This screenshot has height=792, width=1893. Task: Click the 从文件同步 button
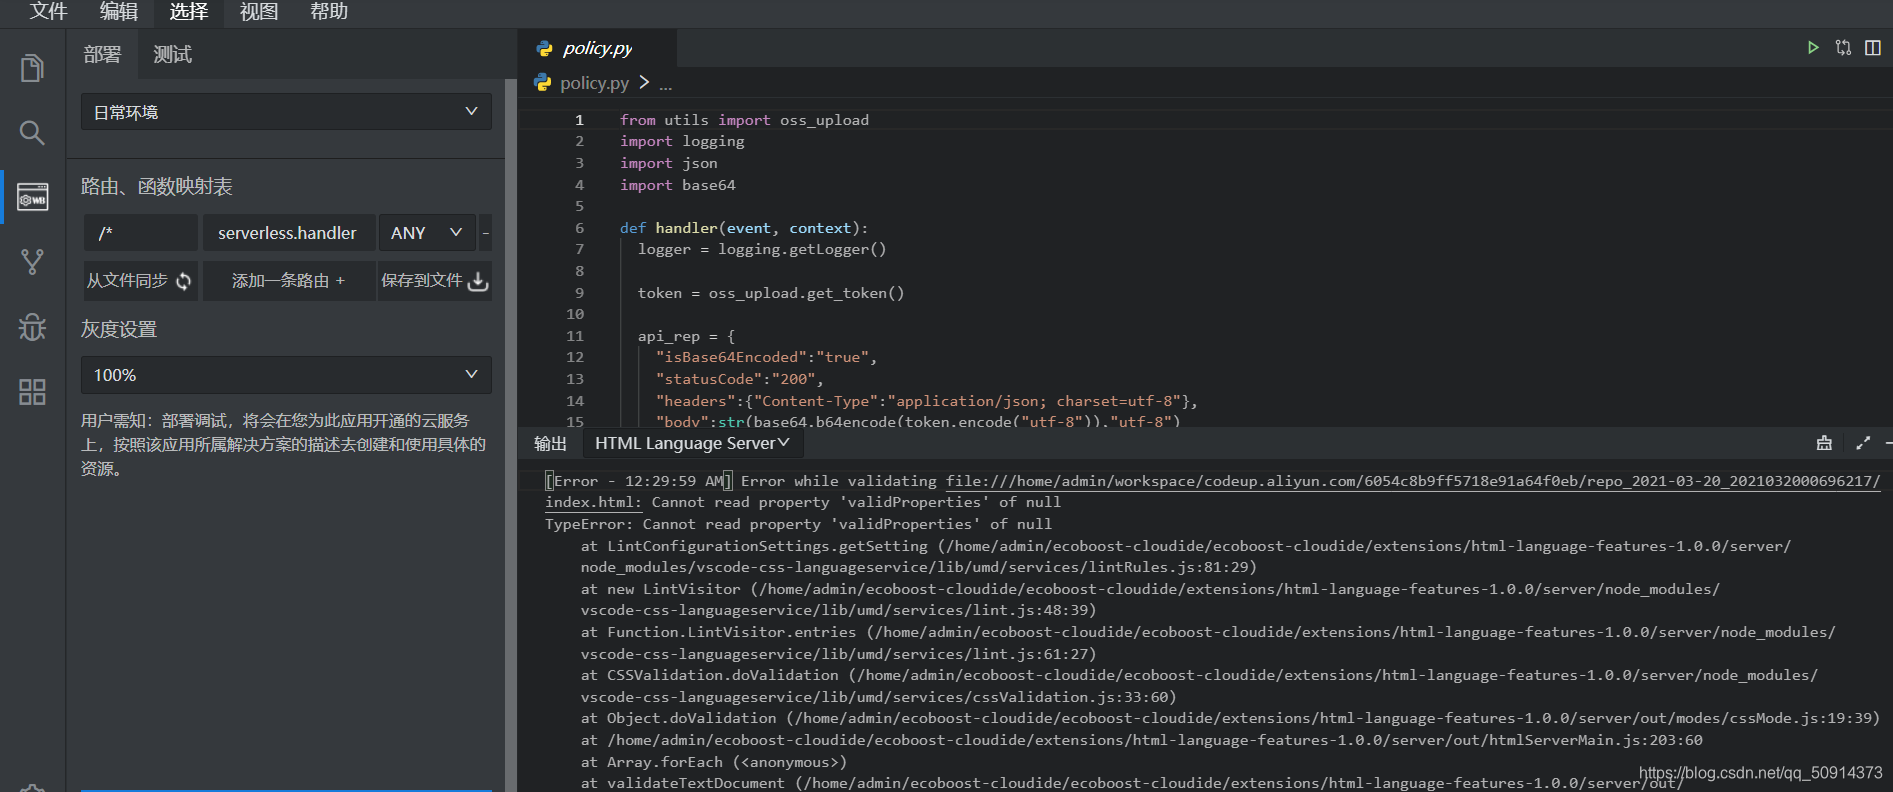[140, 281]
